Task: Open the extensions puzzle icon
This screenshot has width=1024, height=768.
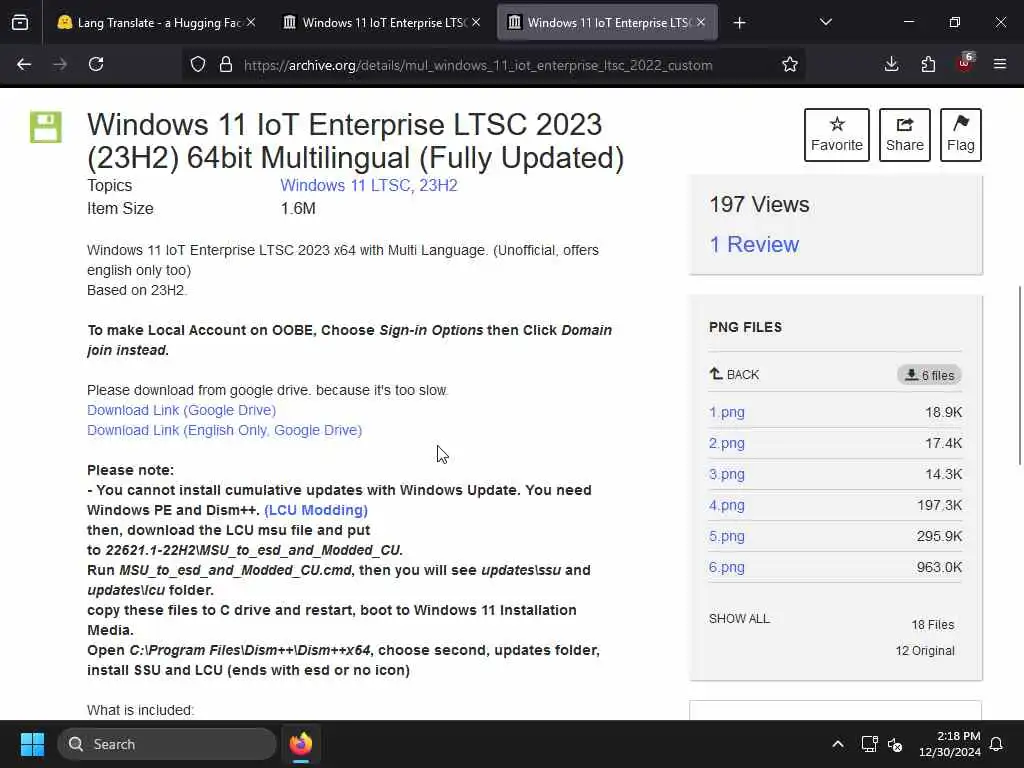Action: click(x=928, y=64)
